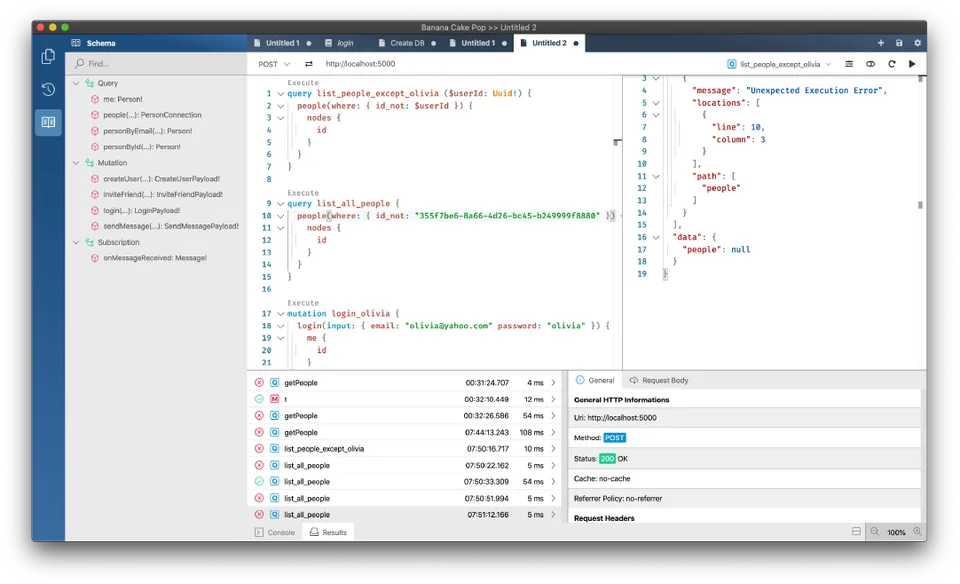Click the run (play) button in toolbar
The image size is (960, 584).
(912, 64)
